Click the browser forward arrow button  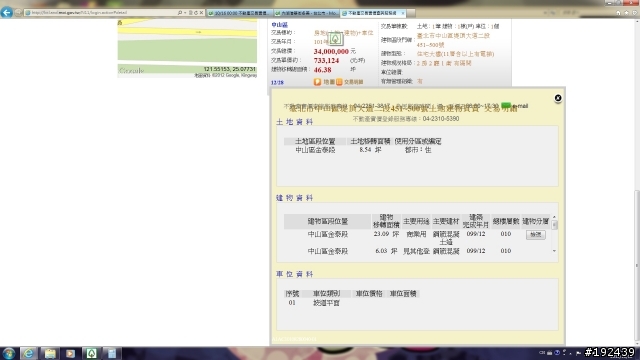[x=18, y=13]
